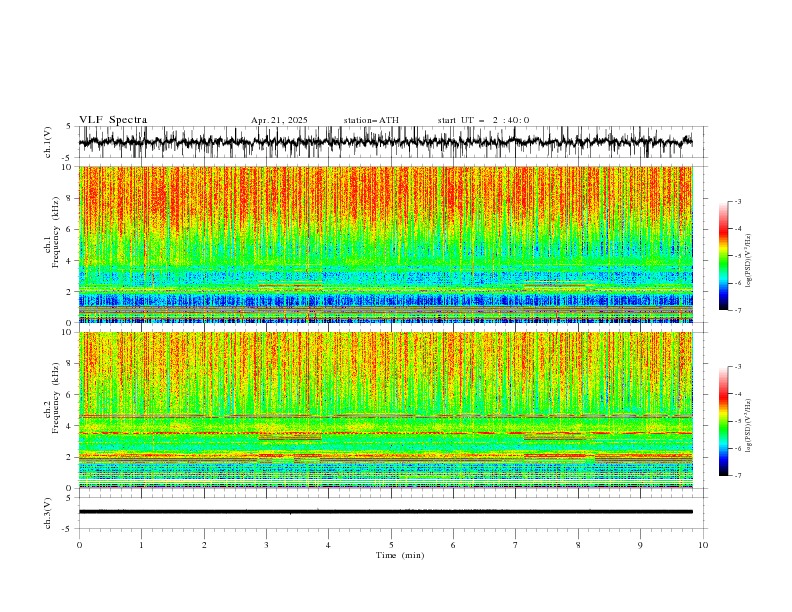
Task: Click '-7' label on ch.2 colorbar
Action: [x=737, y=475]
